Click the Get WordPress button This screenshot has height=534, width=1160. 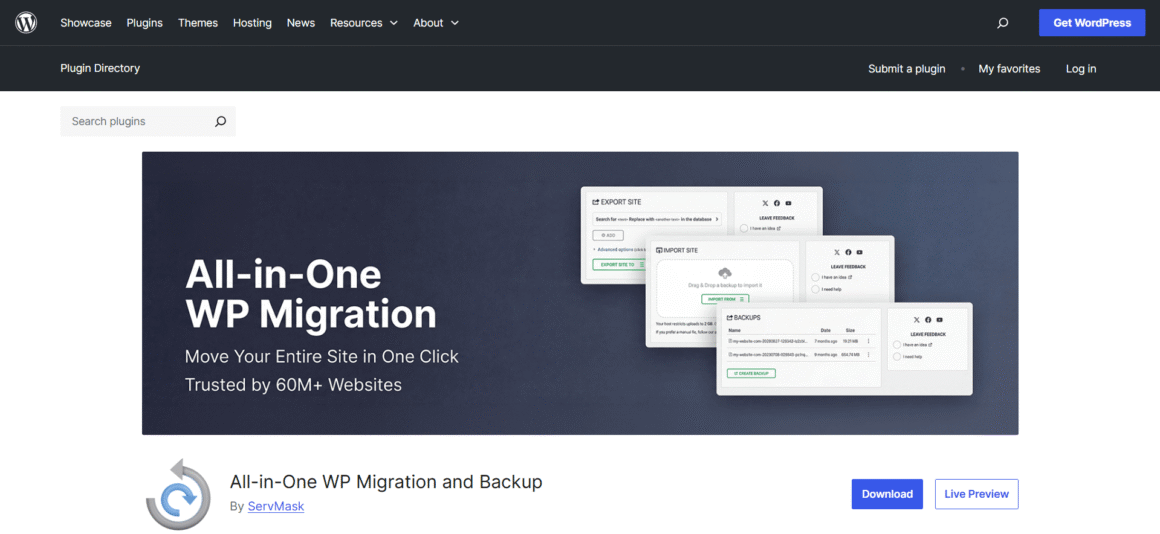pos(1092,23)
